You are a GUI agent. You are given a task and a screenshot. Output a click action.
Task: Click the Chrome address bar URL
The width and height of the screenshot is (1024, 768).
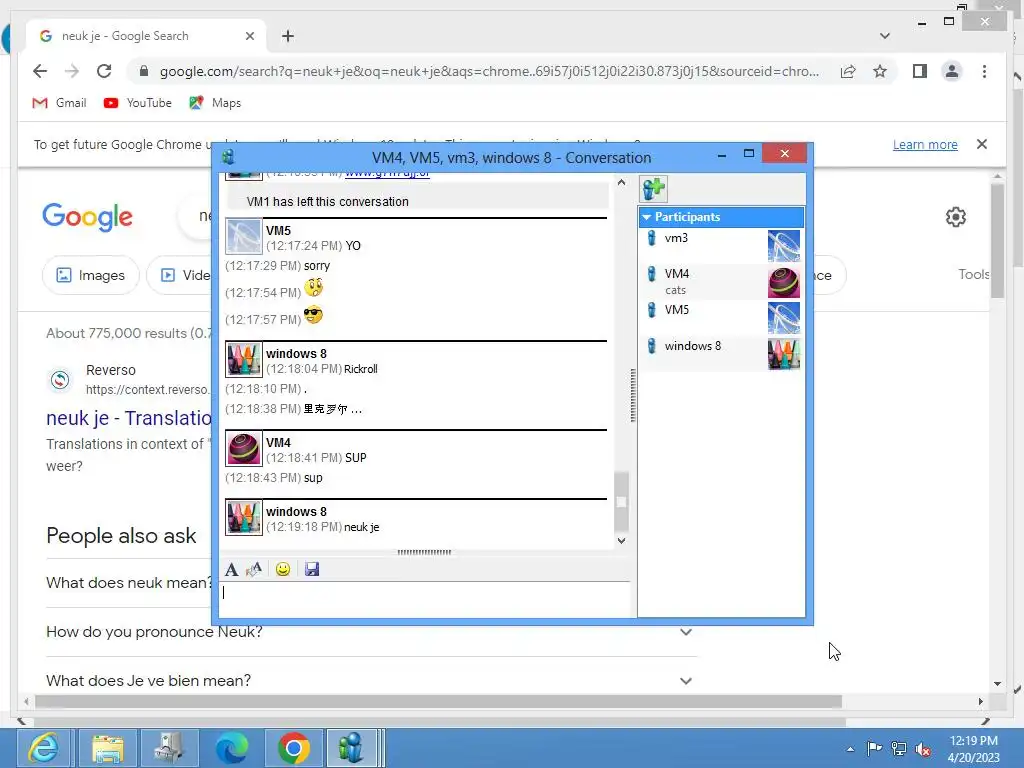(x=489, y=71)
